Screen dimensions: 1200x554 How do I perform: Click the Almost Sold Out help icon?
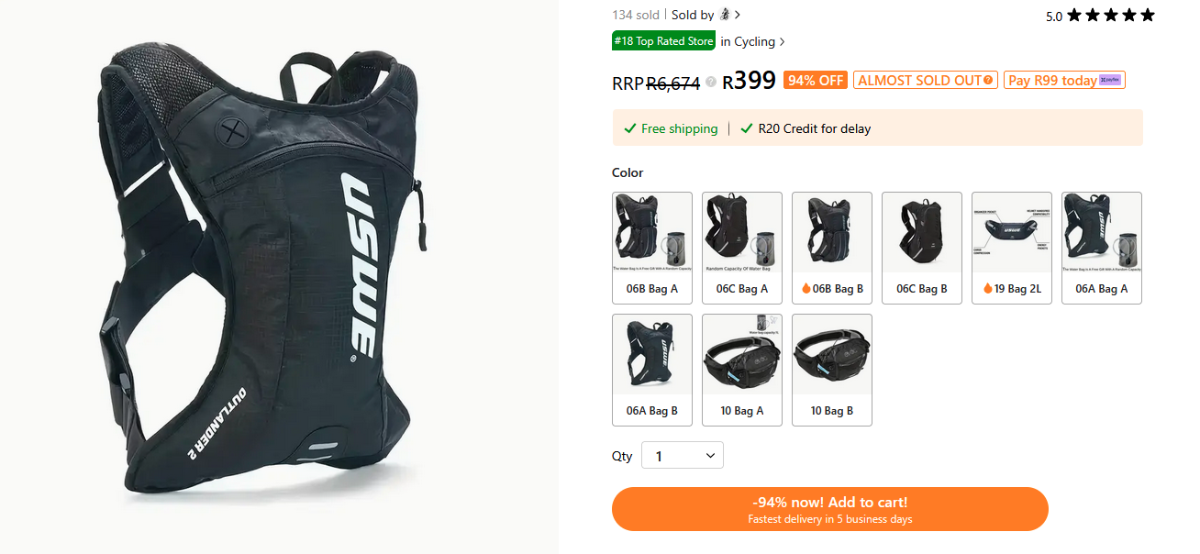[988, 80]
